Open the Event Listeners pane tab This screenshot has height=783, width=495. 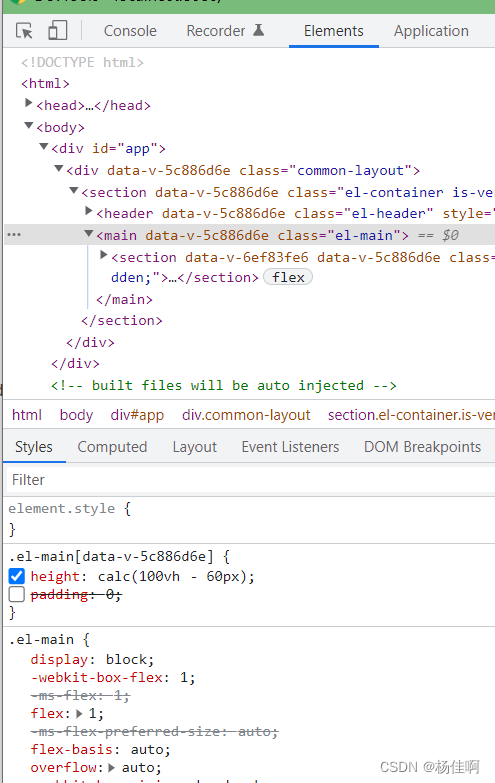point(290,447)
